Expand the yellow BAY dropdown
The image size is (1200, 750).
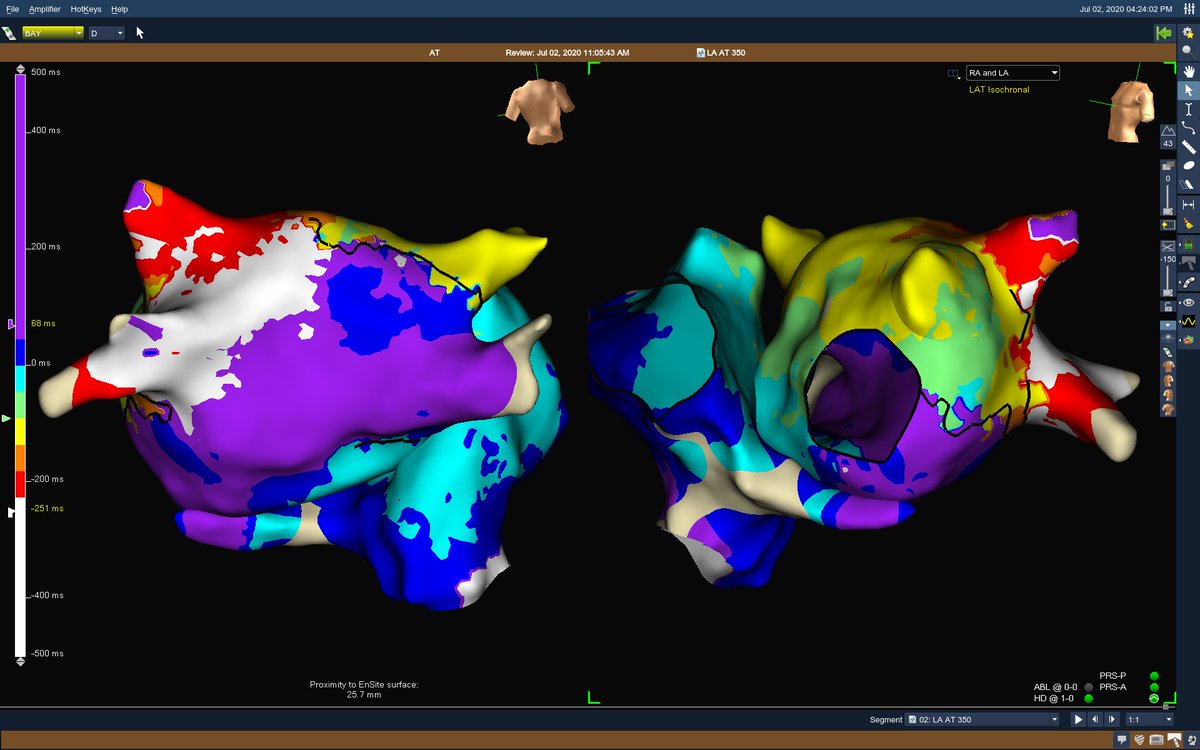[x=53, y=33]
